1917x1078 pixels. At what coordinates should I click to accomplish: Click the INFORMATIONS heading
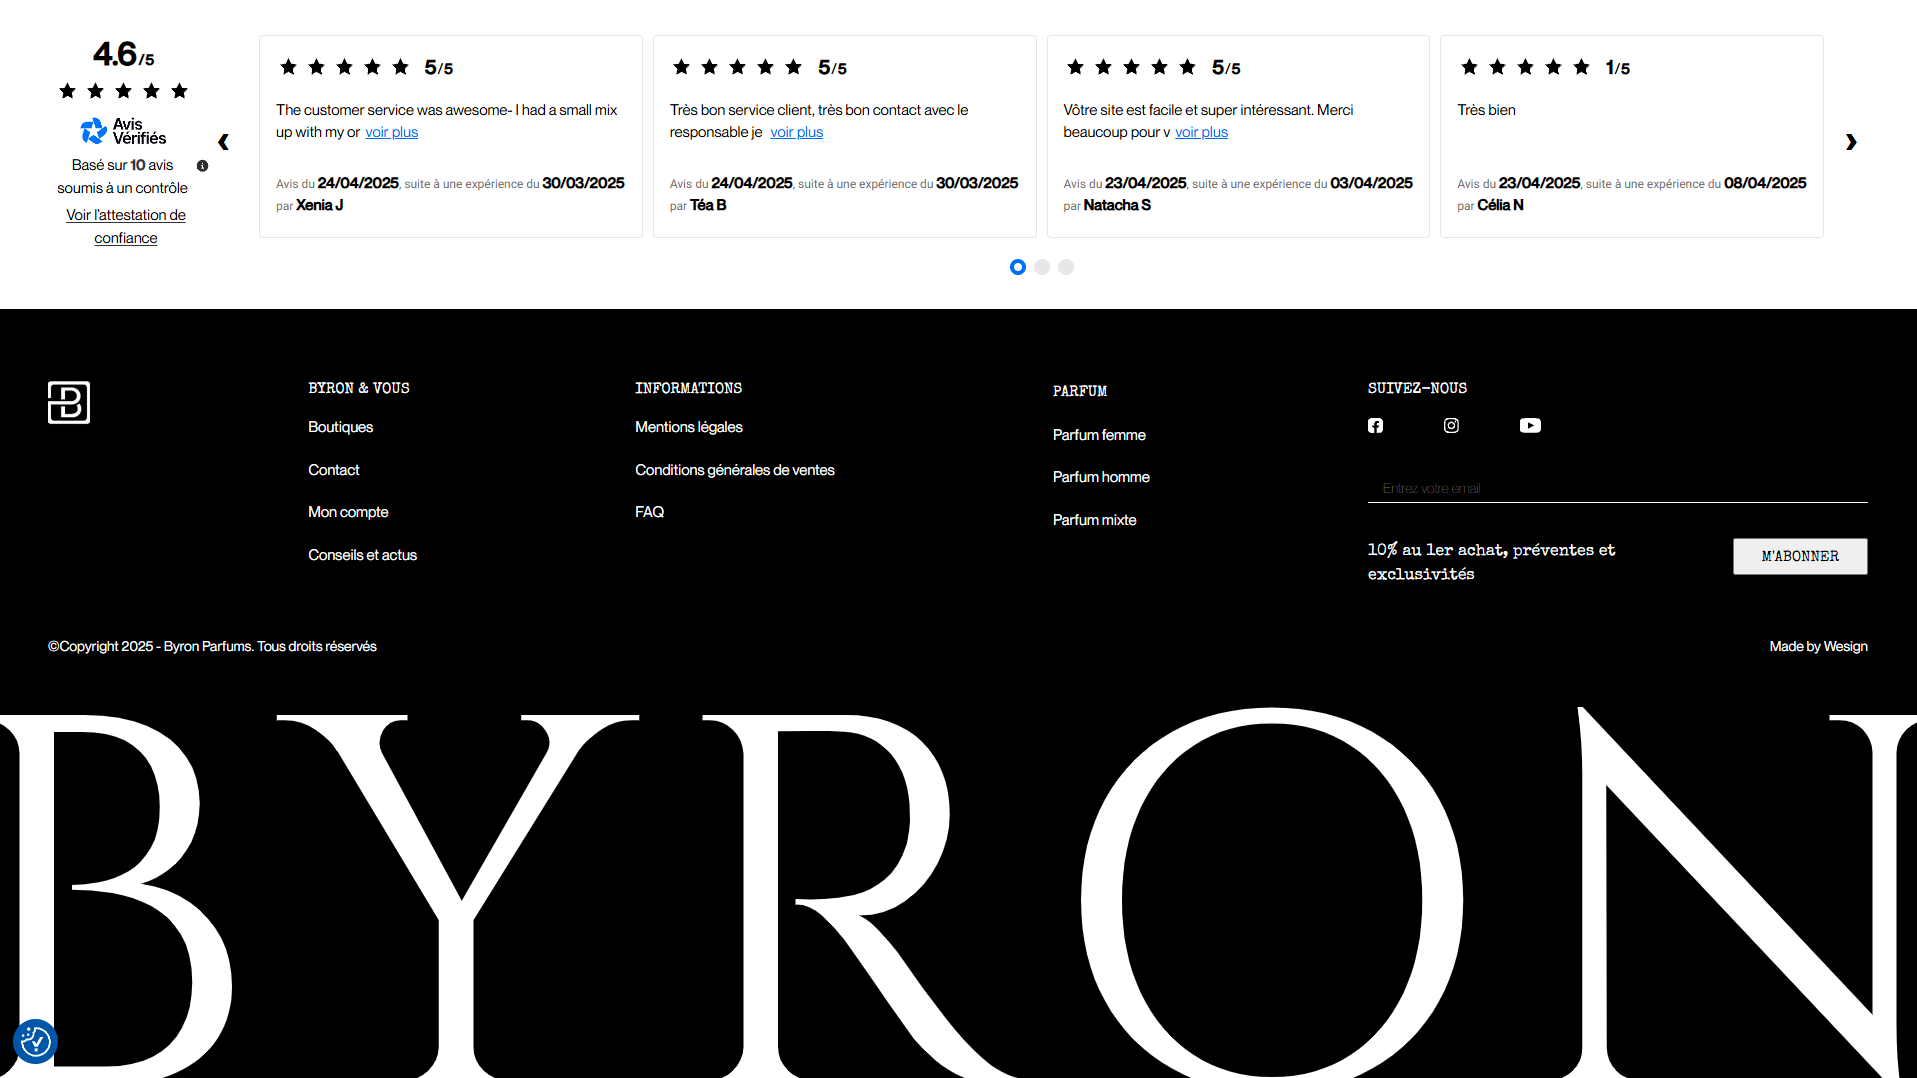point(688,388)
